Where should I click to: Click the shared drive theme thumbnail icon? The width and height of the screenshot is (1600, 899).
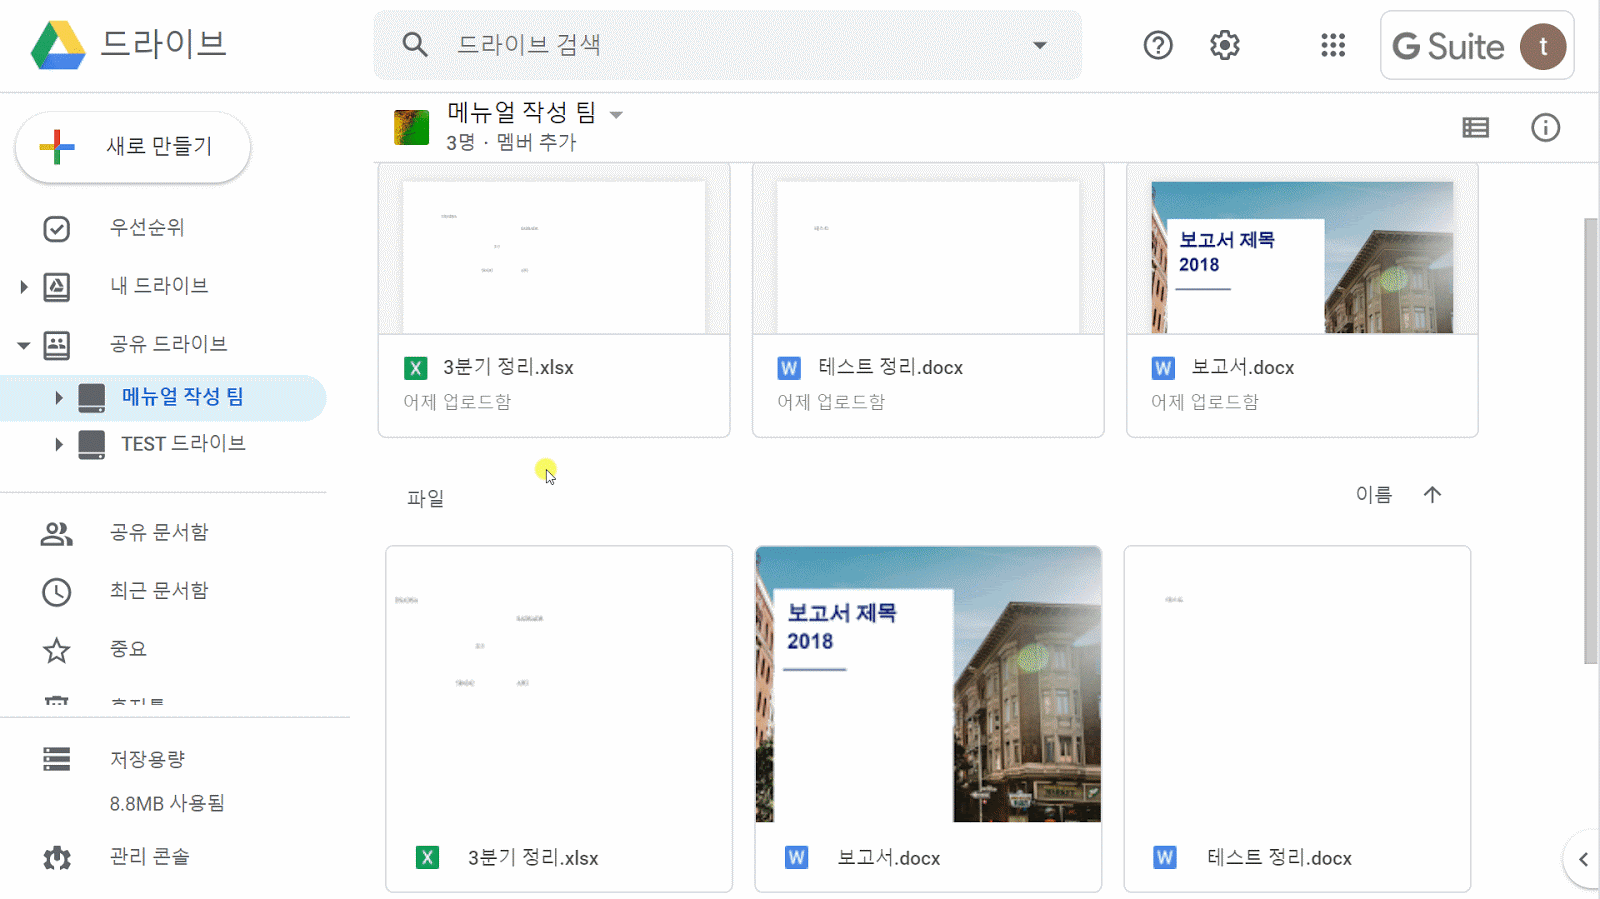(x=412, y=128)
